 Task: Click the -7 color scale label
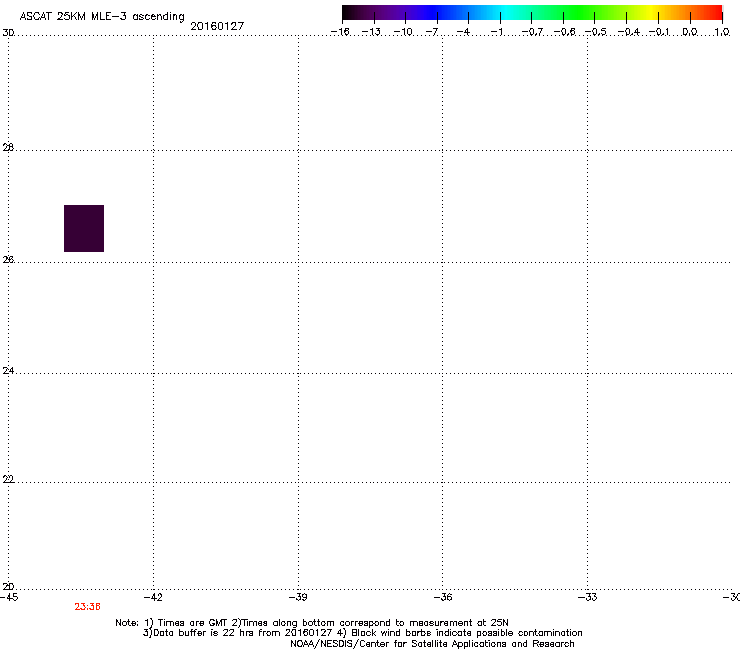pyautogui.click(x=432, y=32)
